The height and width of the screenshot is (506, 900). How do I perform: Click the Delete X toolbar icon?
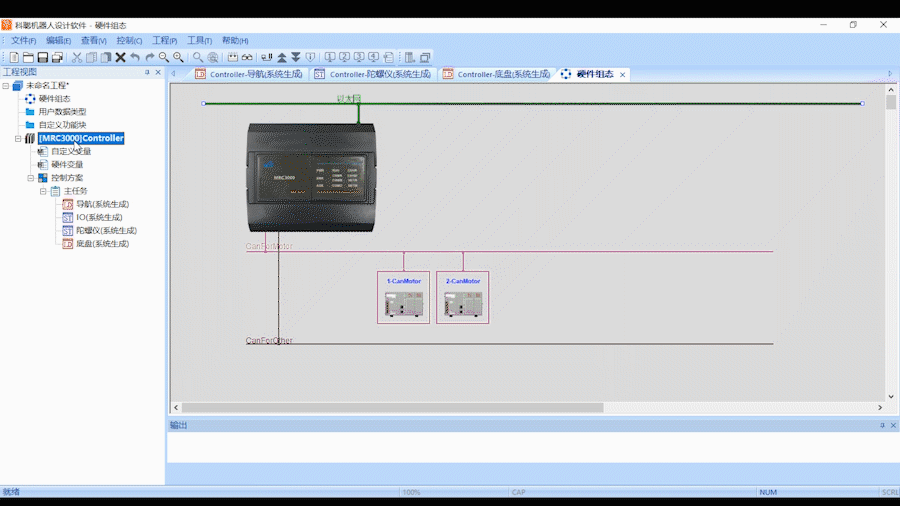[121, 57]
